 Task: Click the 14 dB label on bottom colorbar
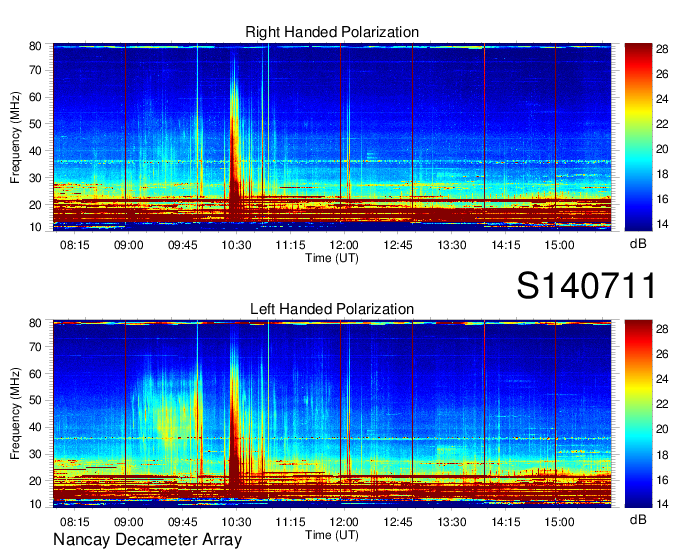pos(662,504)
